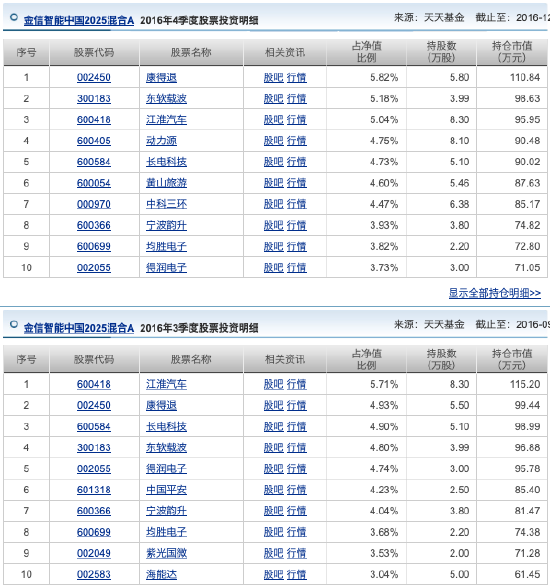The width and height of the screenshot is (550, 587).
Task: Open stock code 002450 in Q3 table
Action: click(x=94, y=405)
